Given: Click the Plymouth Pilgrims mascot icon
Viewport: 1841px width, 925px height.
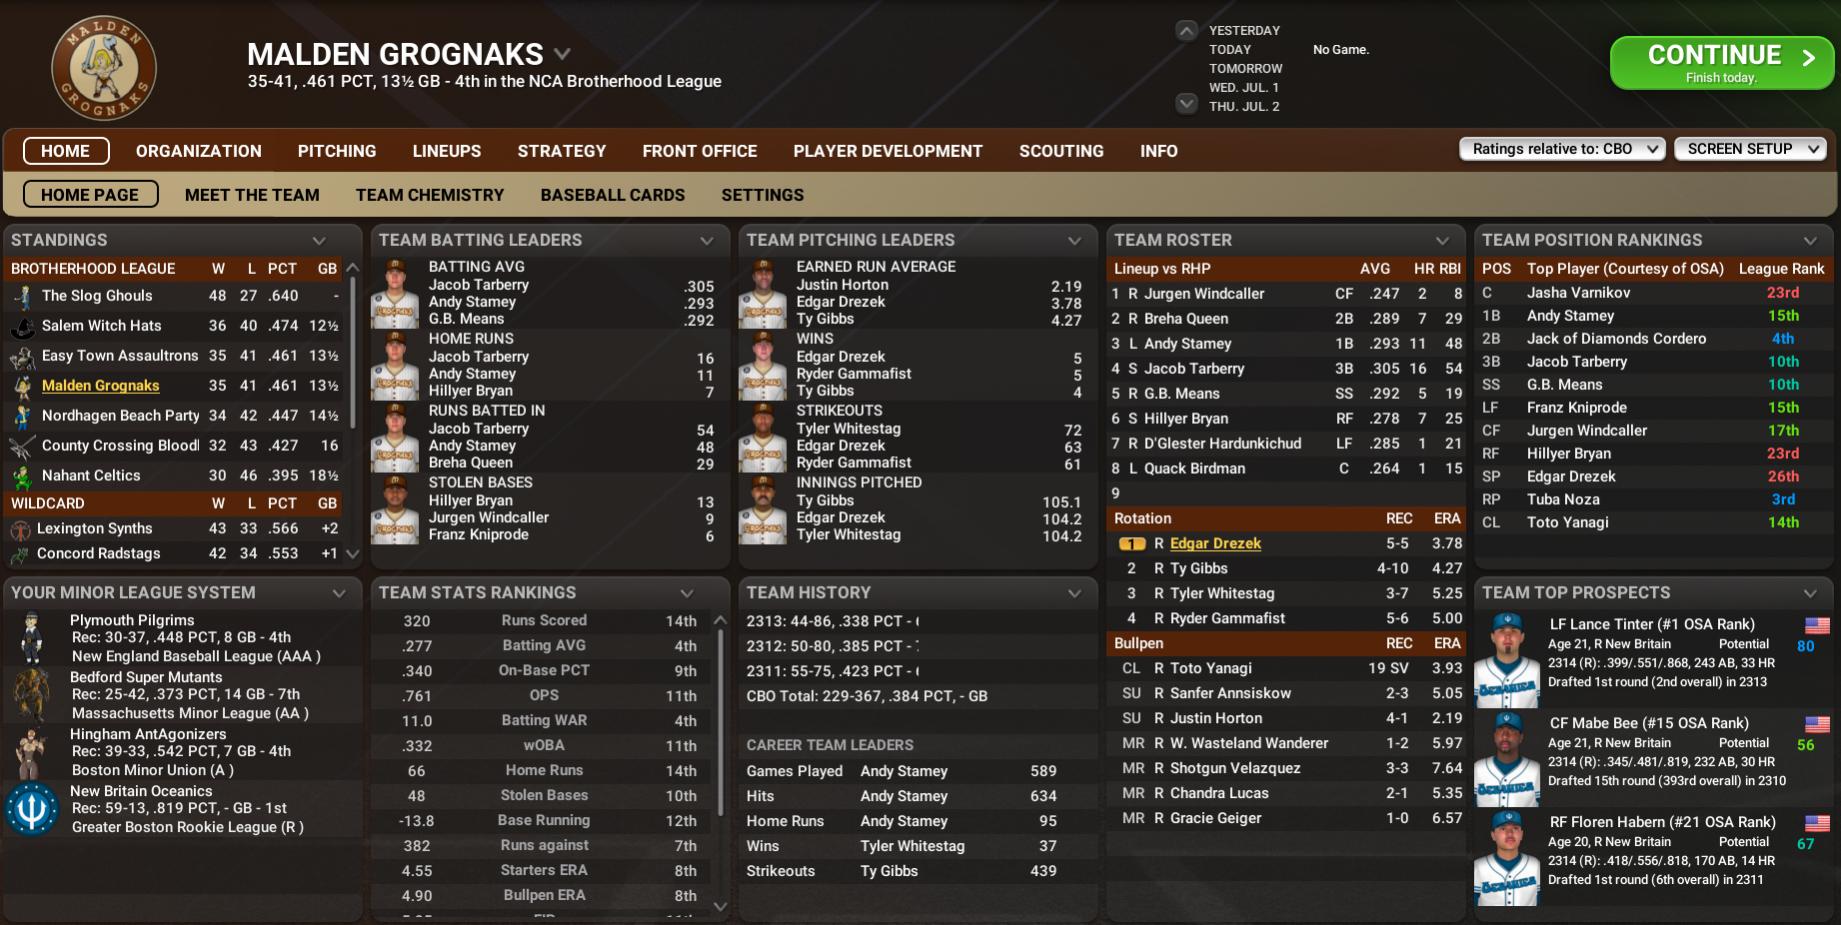Looking at the screenshot, I should click(x=32, y=638).
